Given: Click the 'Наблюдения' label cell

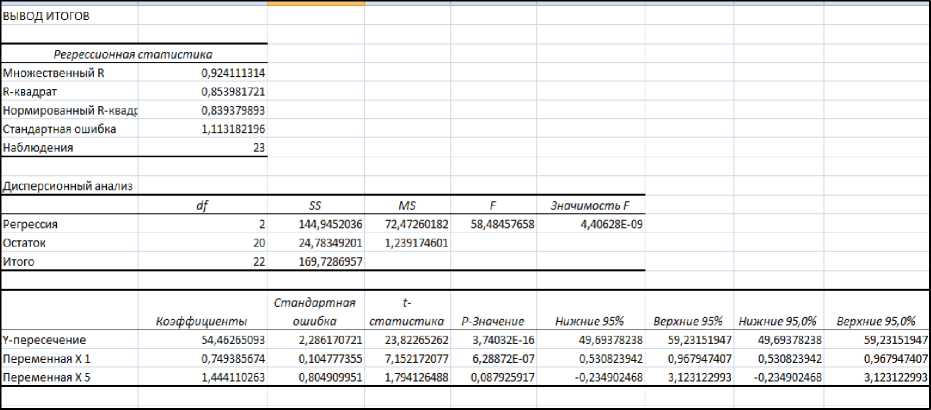Looking at the screenshot, I should [x=38, y=148].
